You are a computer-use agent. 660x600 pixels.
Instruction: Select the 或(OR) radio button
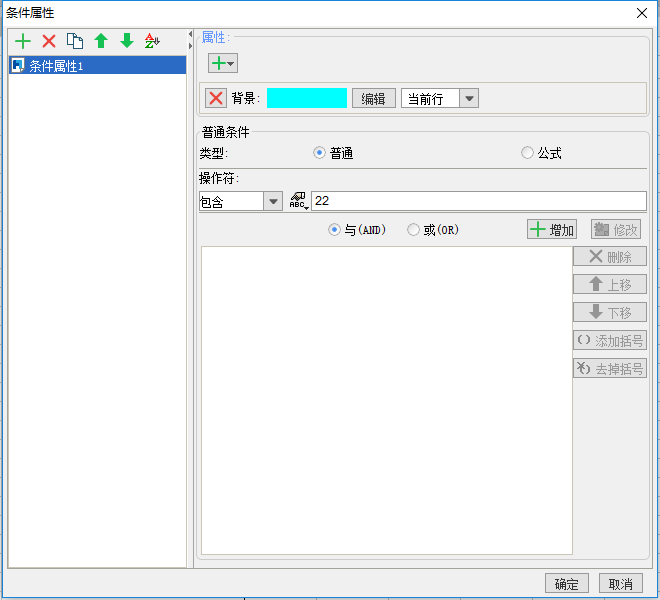tap(413, 229)
